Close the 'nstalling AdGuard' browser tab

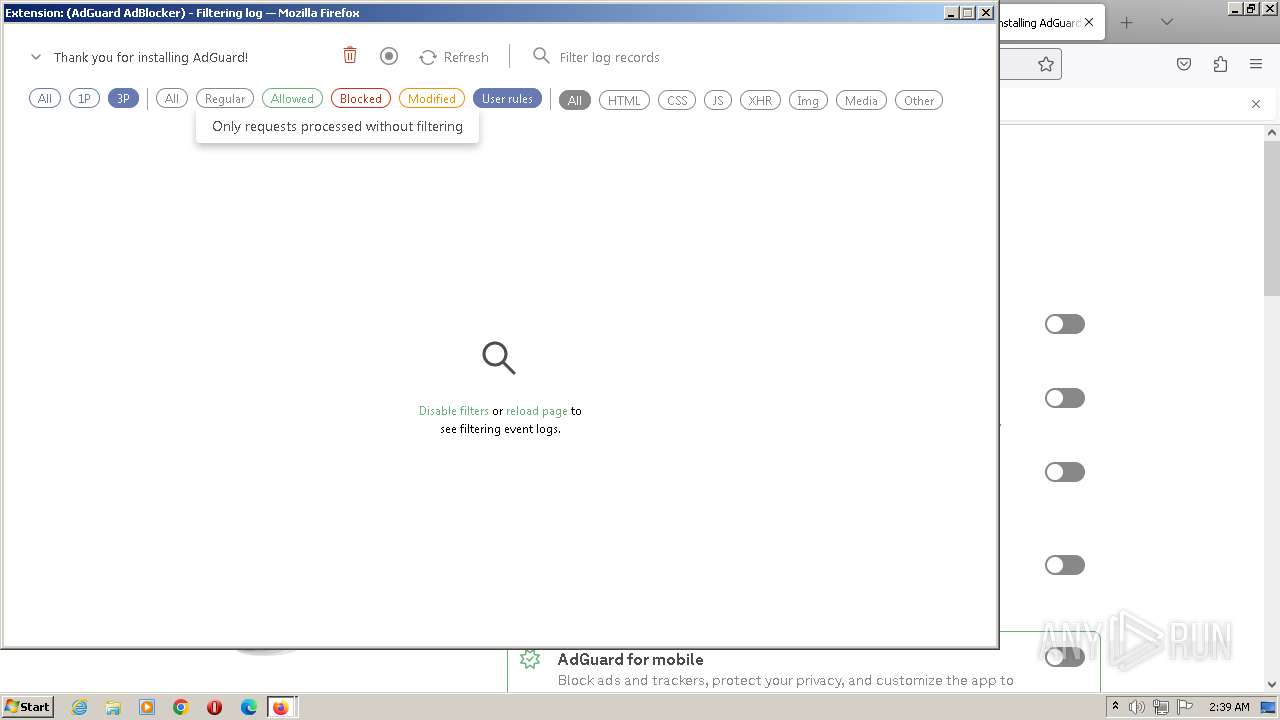coord(1089,22)
